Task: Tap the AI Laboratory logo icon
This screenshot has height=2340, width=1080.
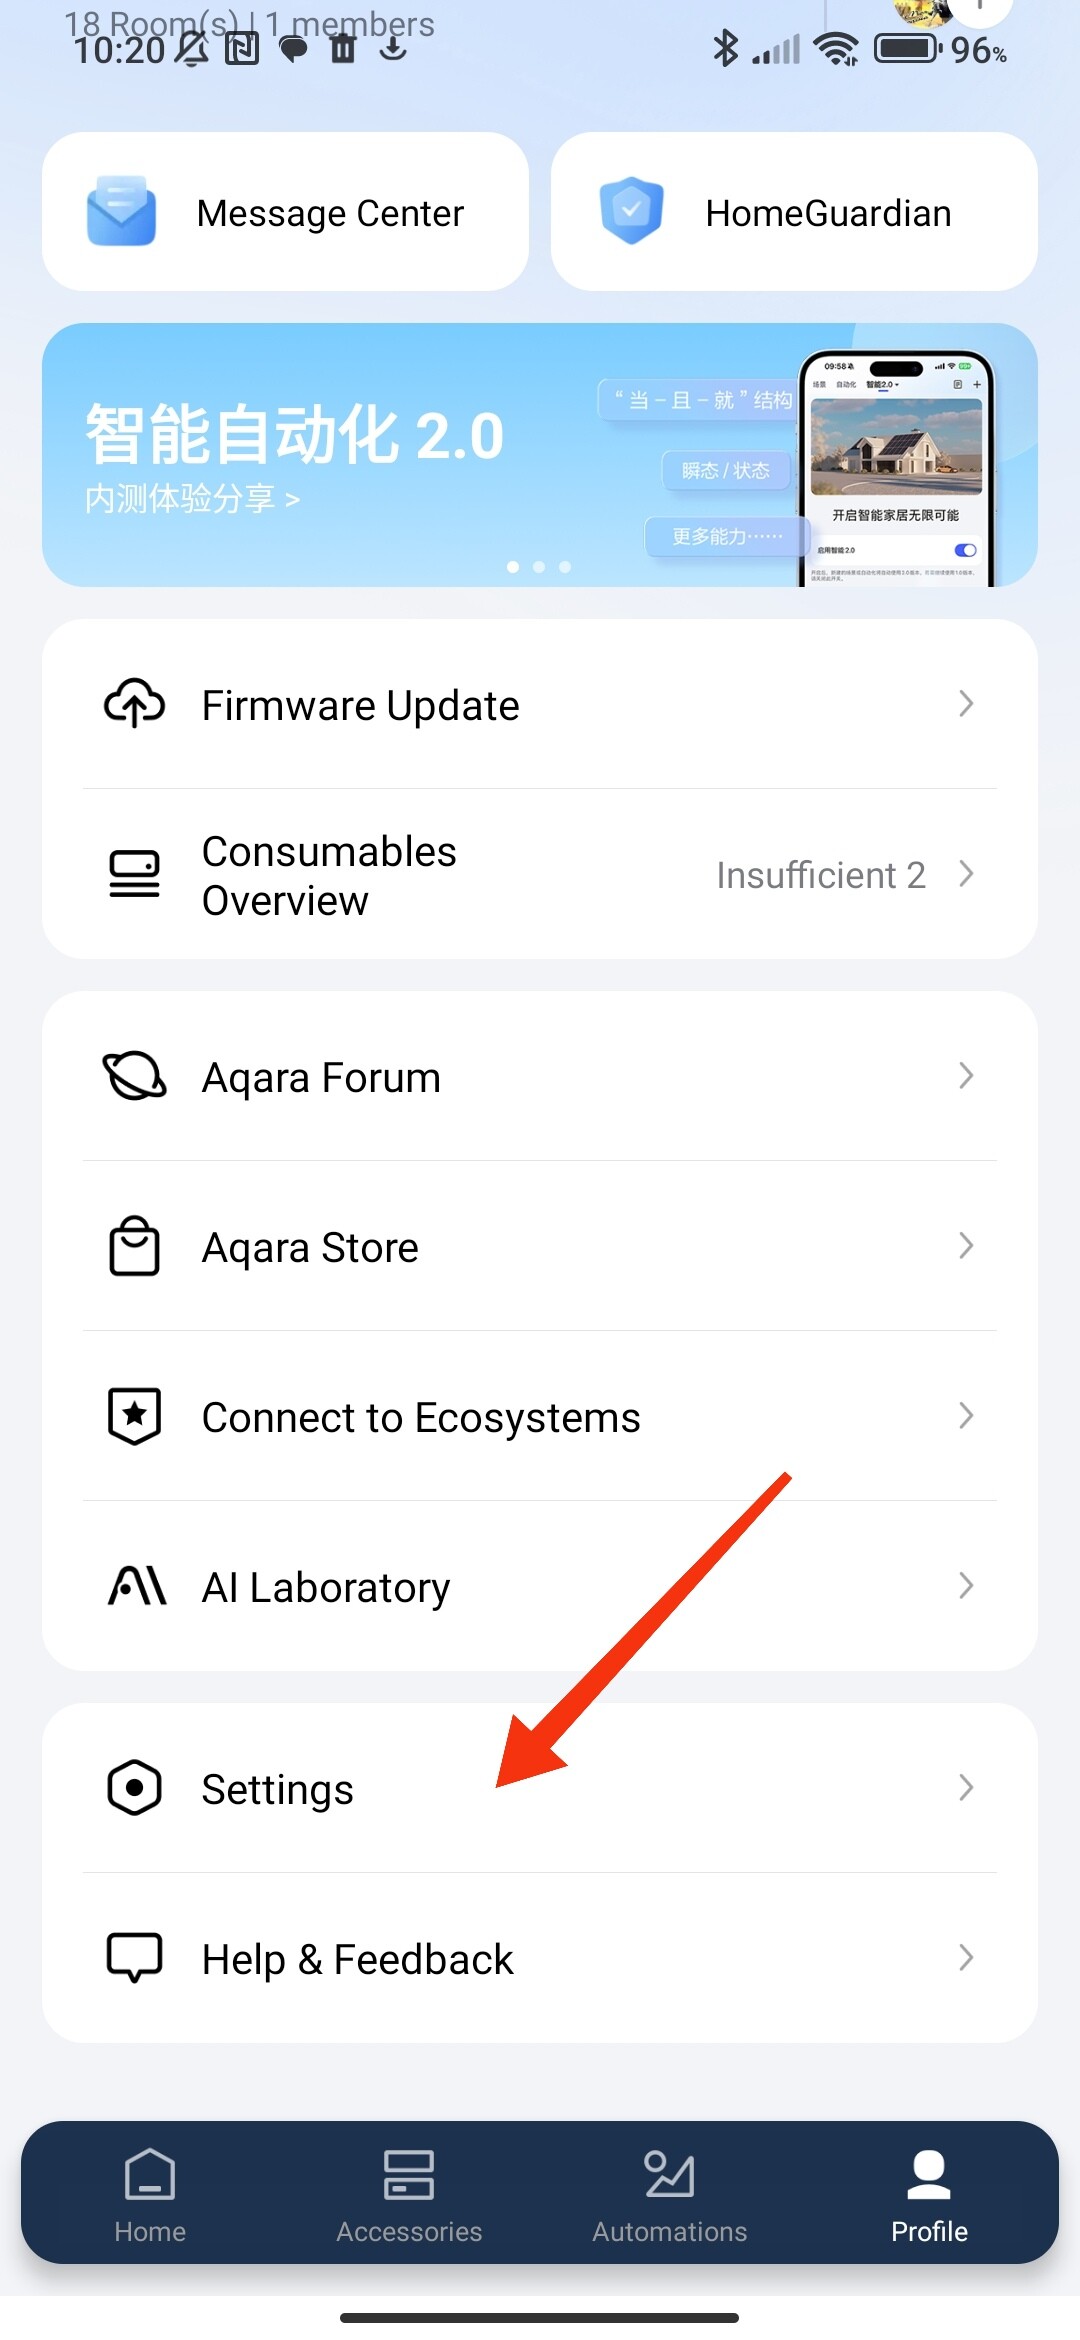Action: point(136,1586)
